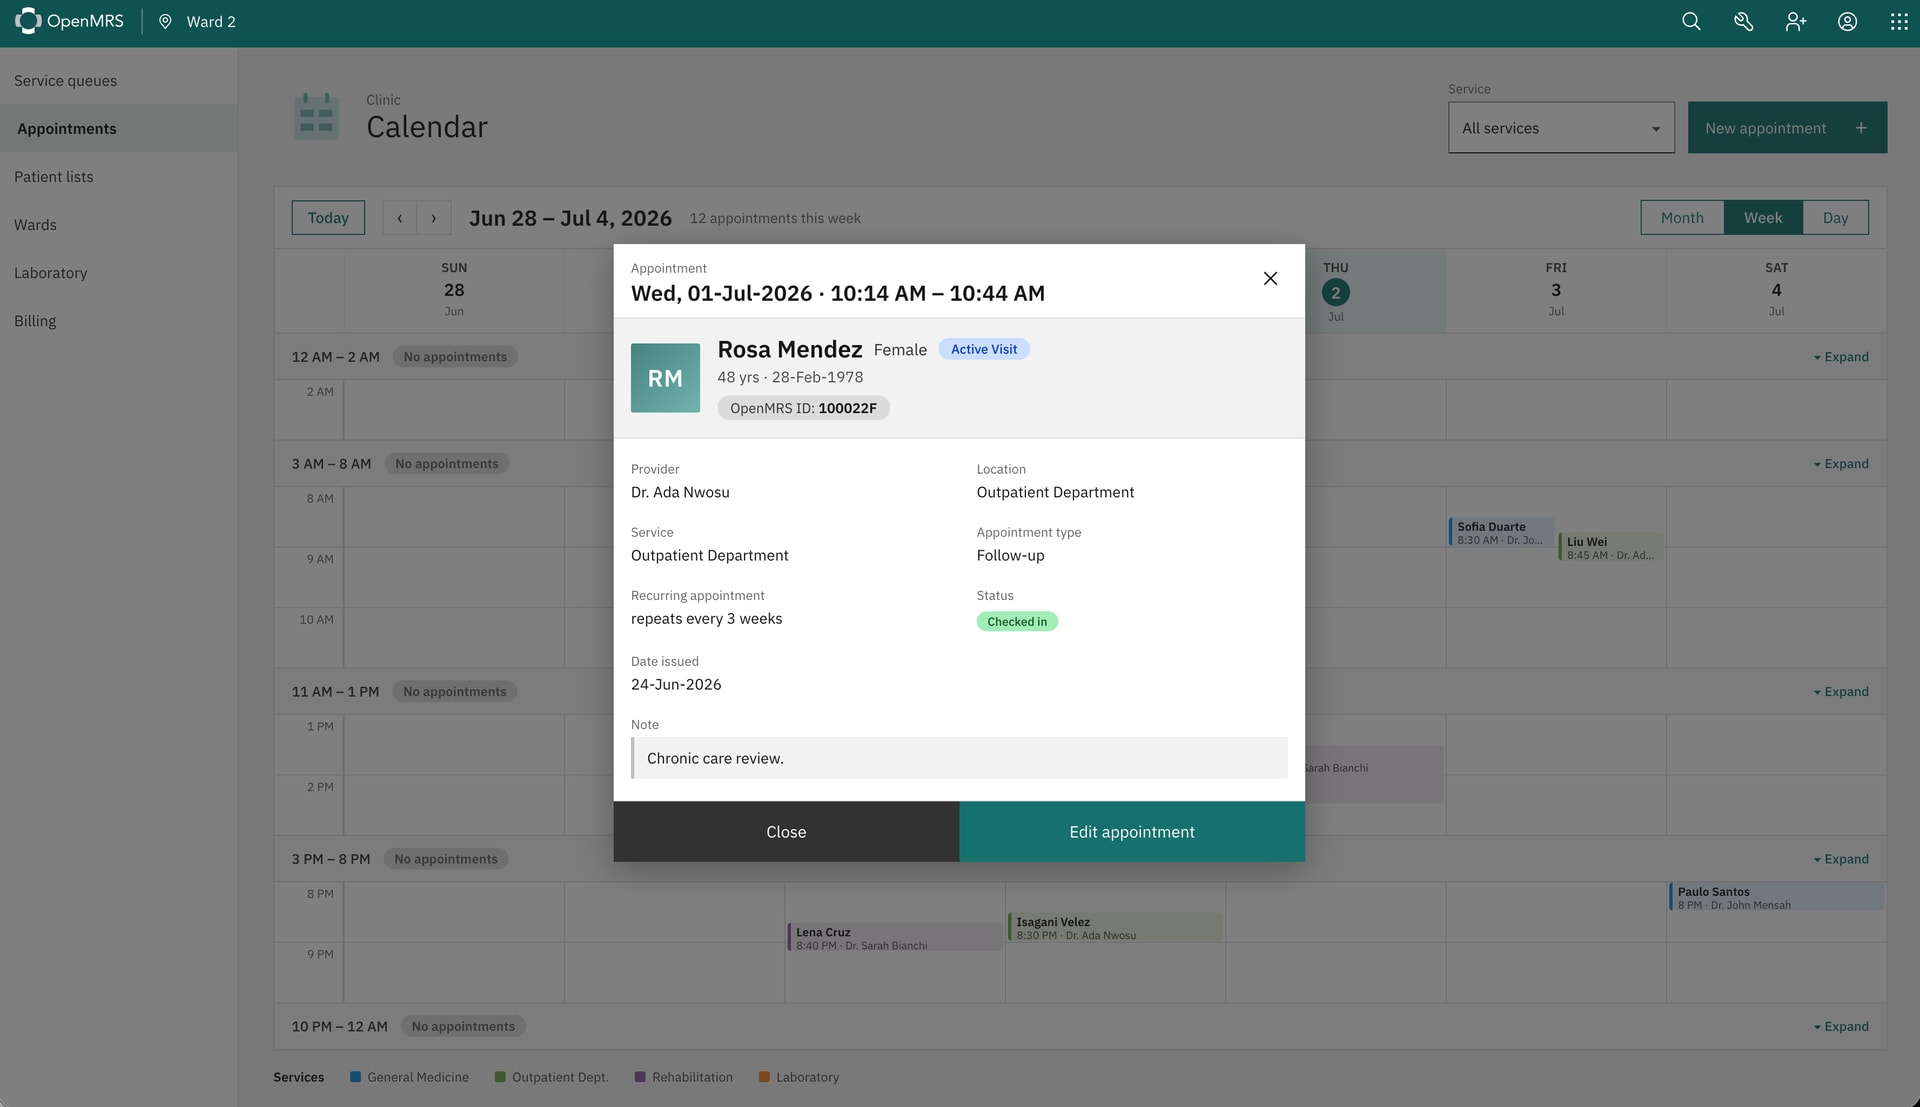Switch to Day view
Viewport: 1920px width, 1107px height.
pos(1835,218)
